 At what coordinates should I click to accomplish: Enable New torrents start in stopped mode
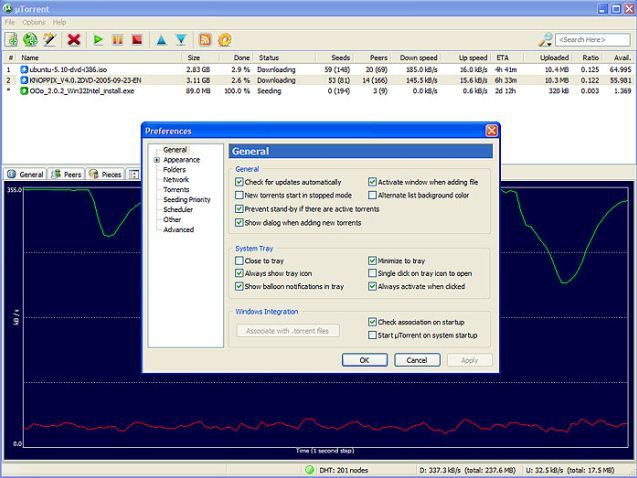click(x=239, y=195)
